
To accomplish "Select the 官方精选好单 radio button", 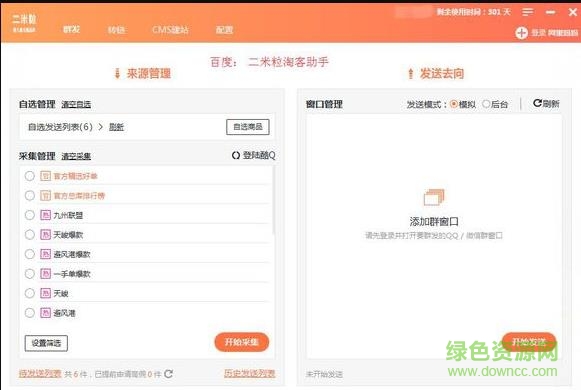I will (30, 176).
